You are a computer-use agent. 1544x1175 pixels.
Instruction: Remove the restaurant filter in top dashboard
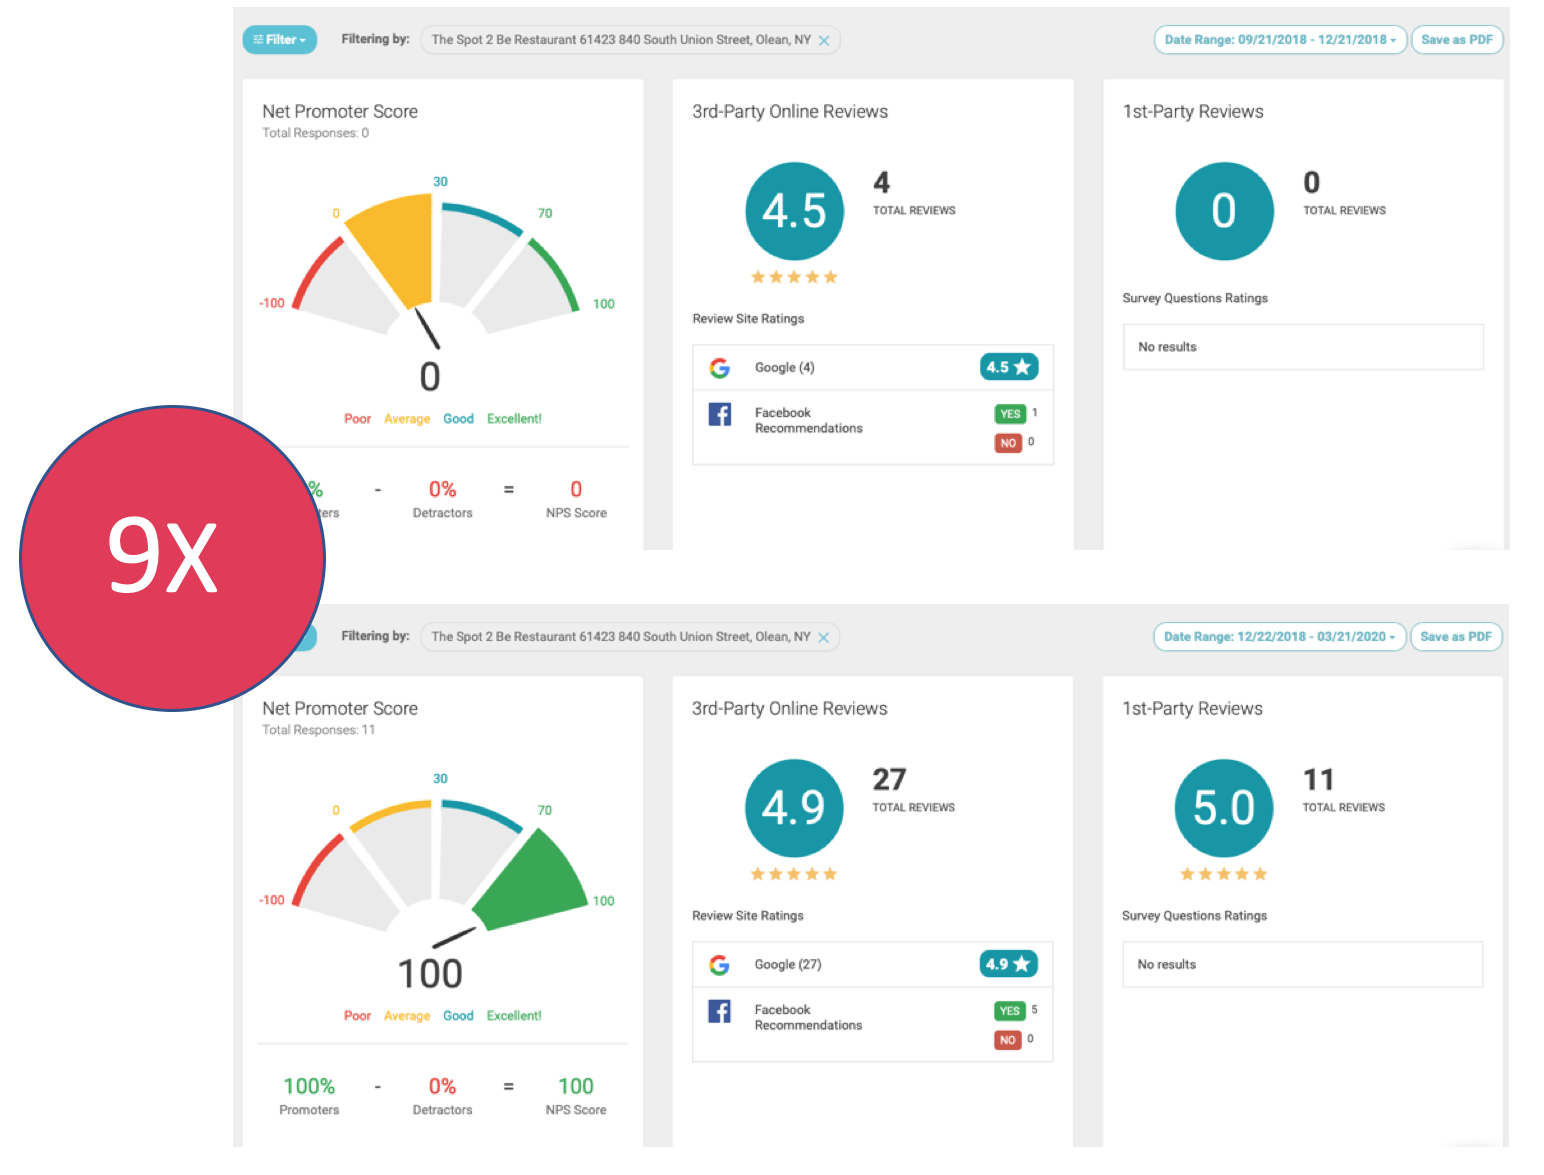(824, 41)
